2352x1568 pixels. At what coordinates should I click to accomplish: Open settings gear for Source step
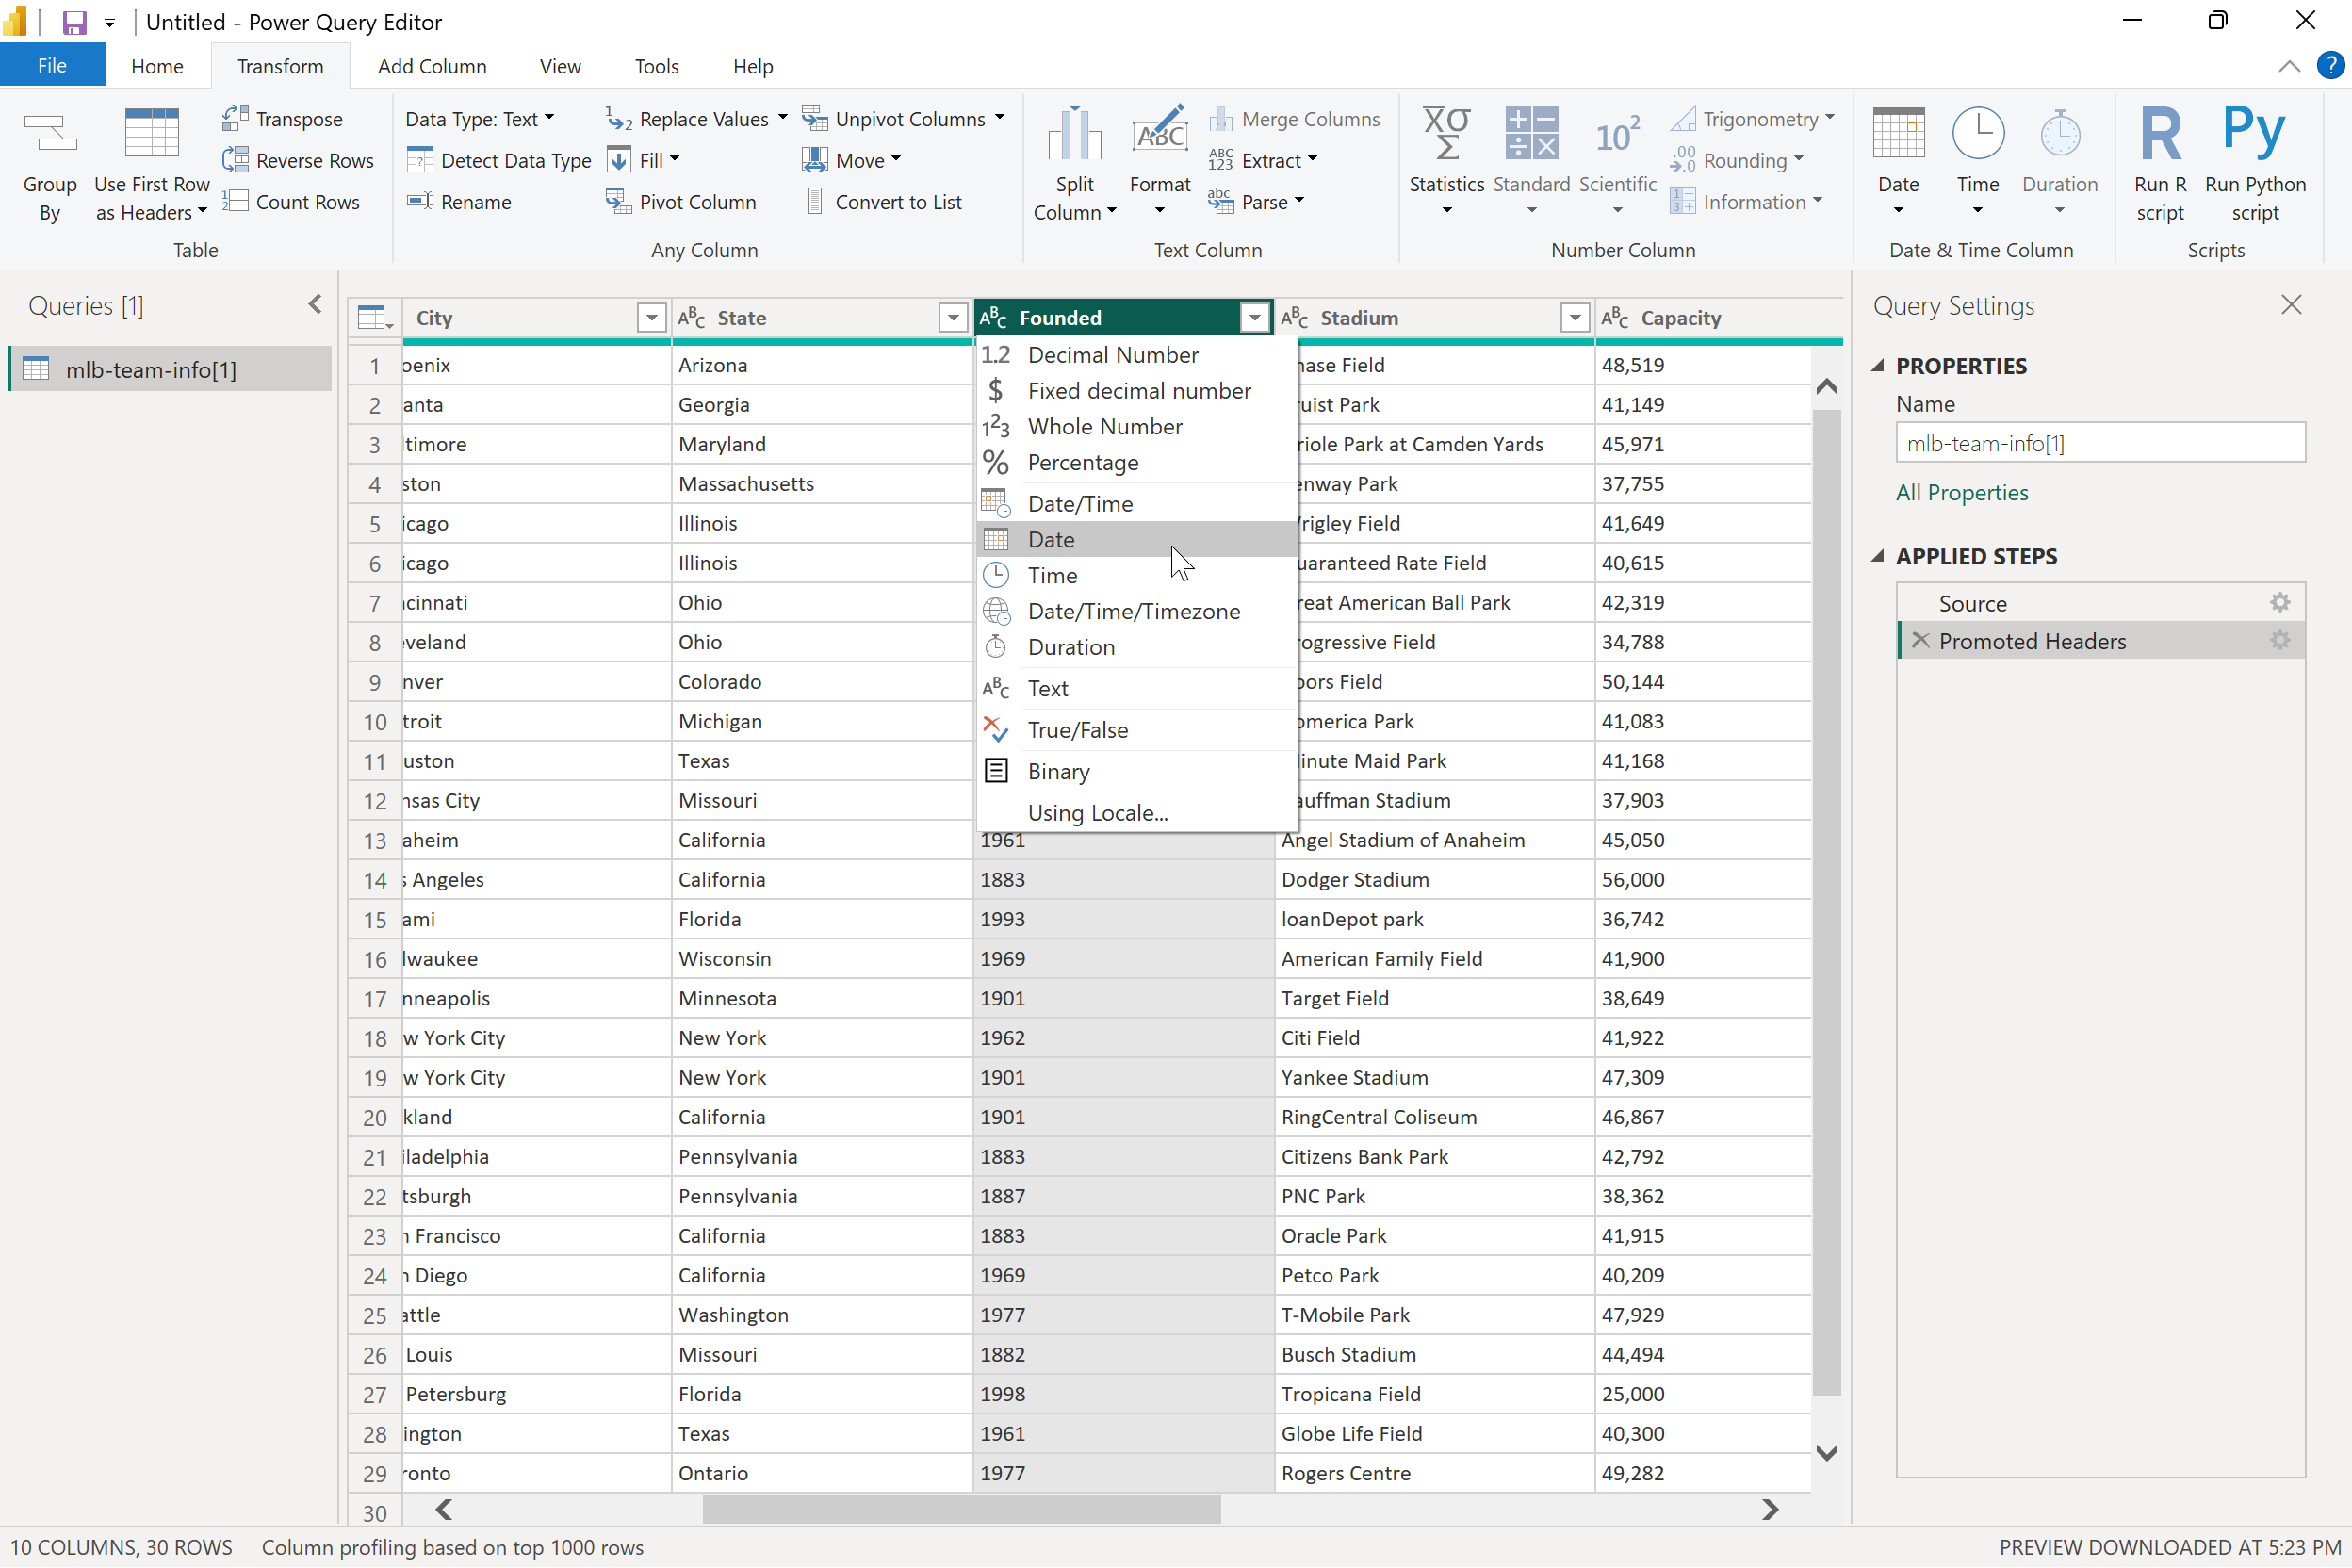click(x=2279, y=603)
